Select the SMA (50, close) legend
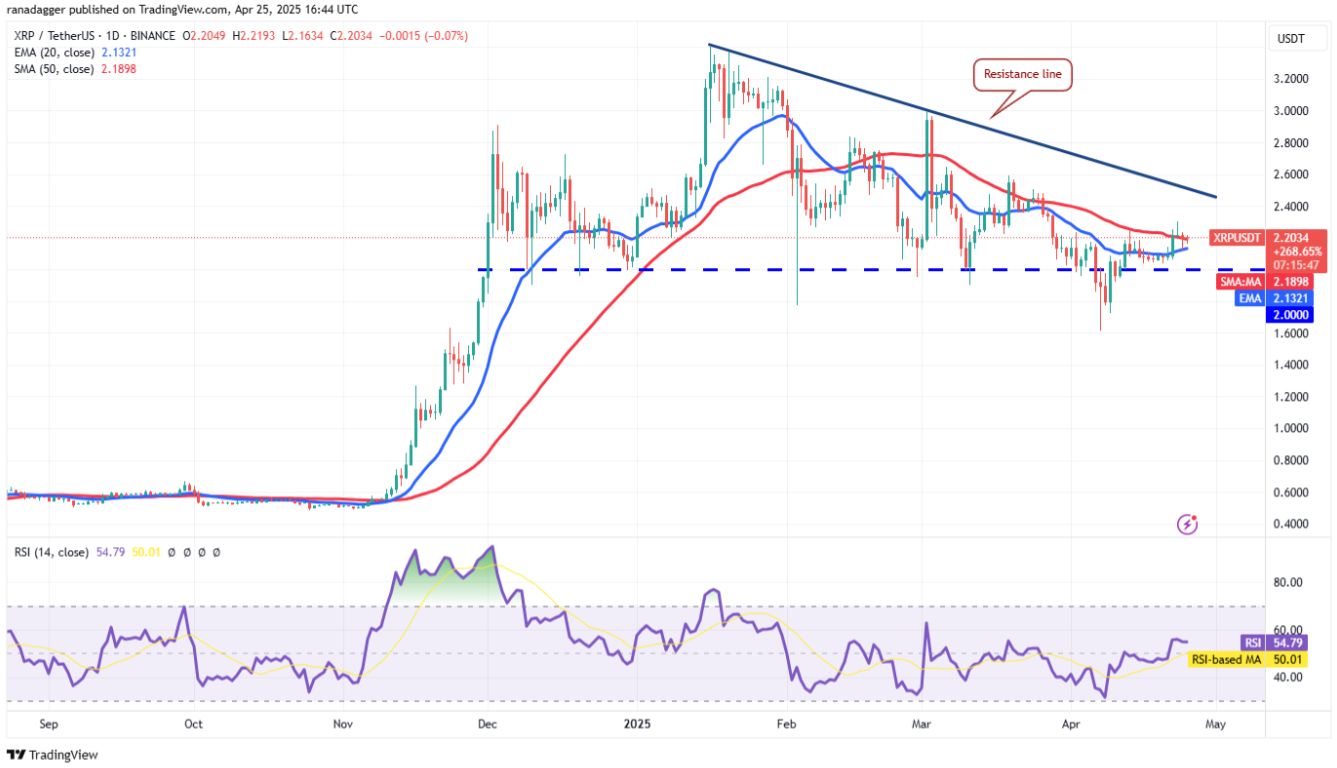This screenshot has width=1337, height=768. coord(68,69)
